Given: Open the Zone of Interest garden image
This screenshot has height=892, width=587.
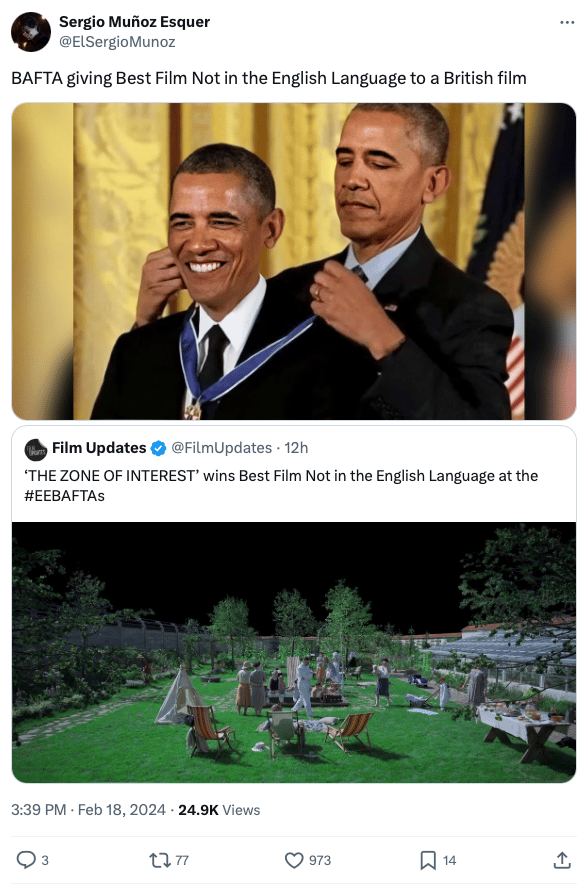Looking at the screenshot, I should tap(294, 652).
